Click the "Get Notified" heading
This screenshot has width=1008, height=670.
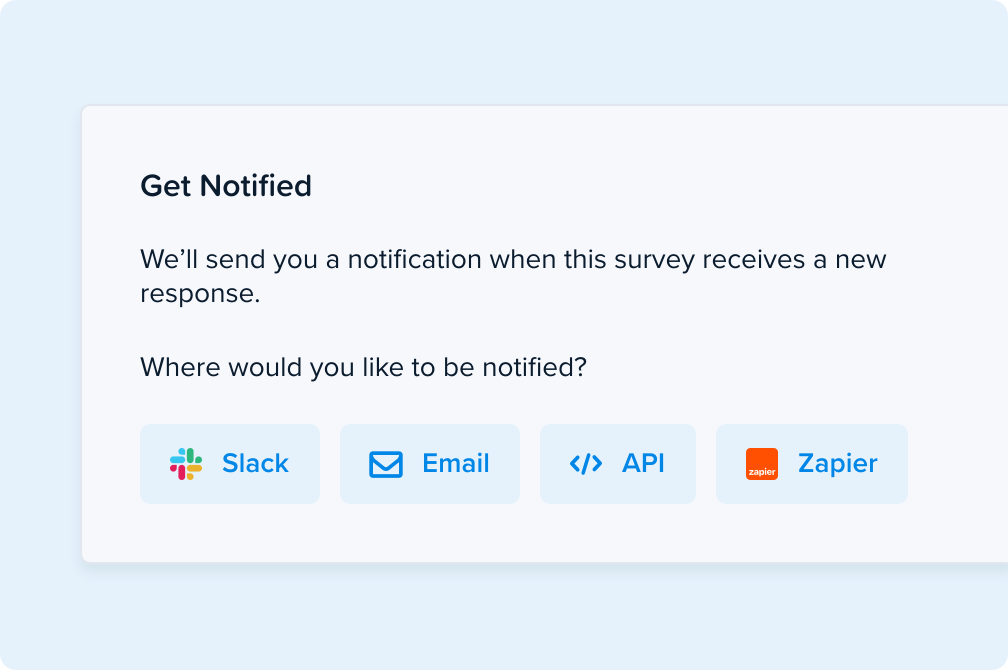226,186
